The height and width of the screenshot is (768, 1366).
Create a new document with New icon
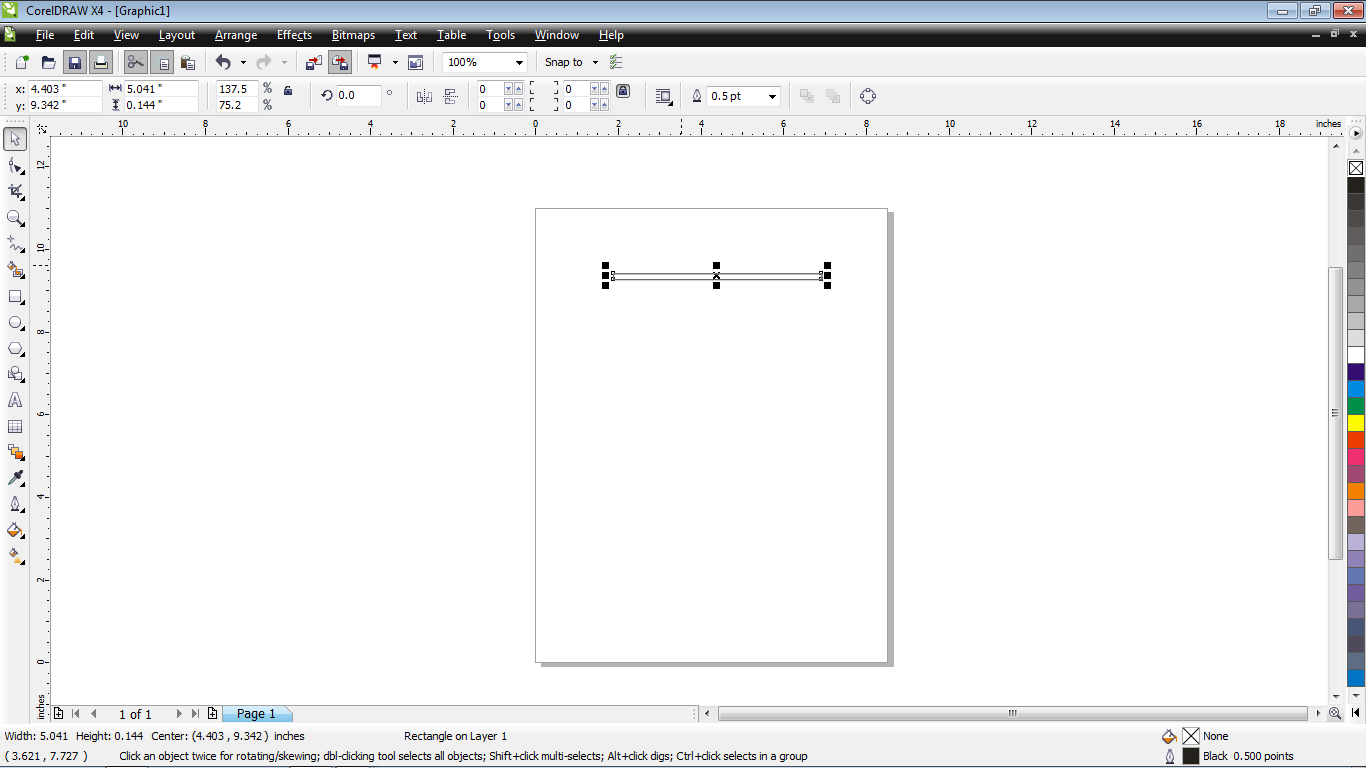click(x=22, y=62)
